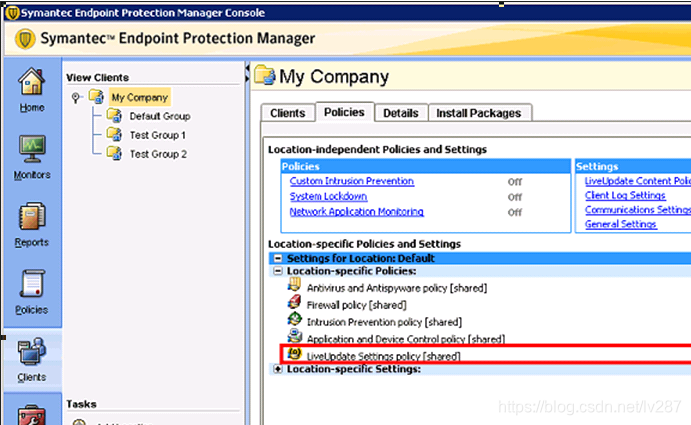The width and height of the screenshot is (691, 425).
Task: Click the Off status for System Lockdown
Action: point(514,197)
